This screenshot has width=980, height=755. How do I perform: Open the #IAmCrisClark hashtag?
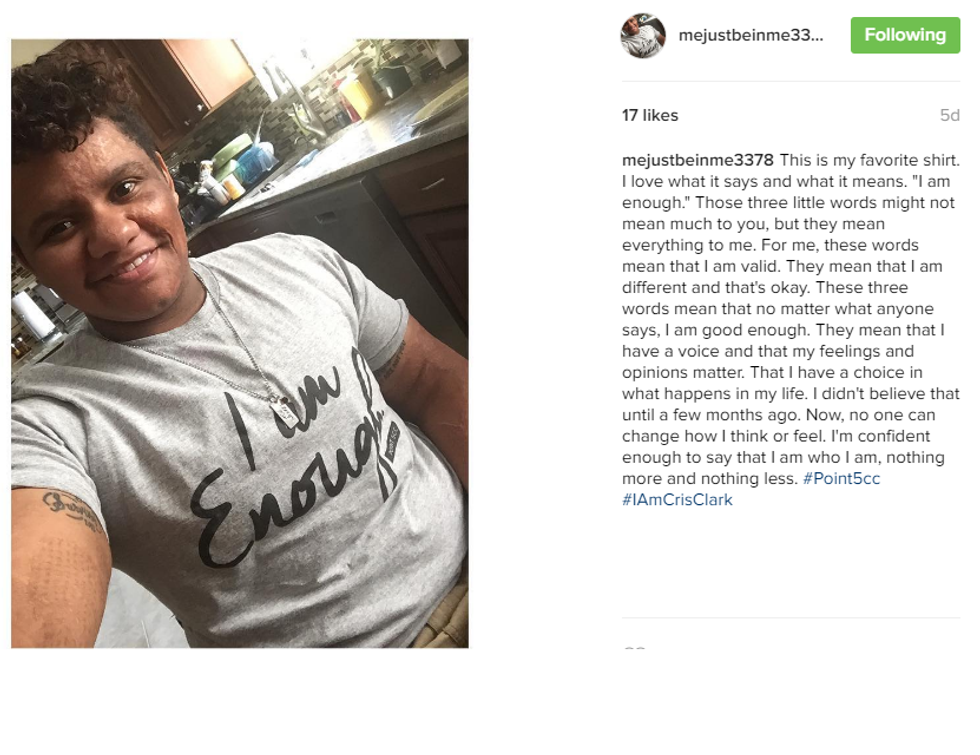click(x=677, y=500)
